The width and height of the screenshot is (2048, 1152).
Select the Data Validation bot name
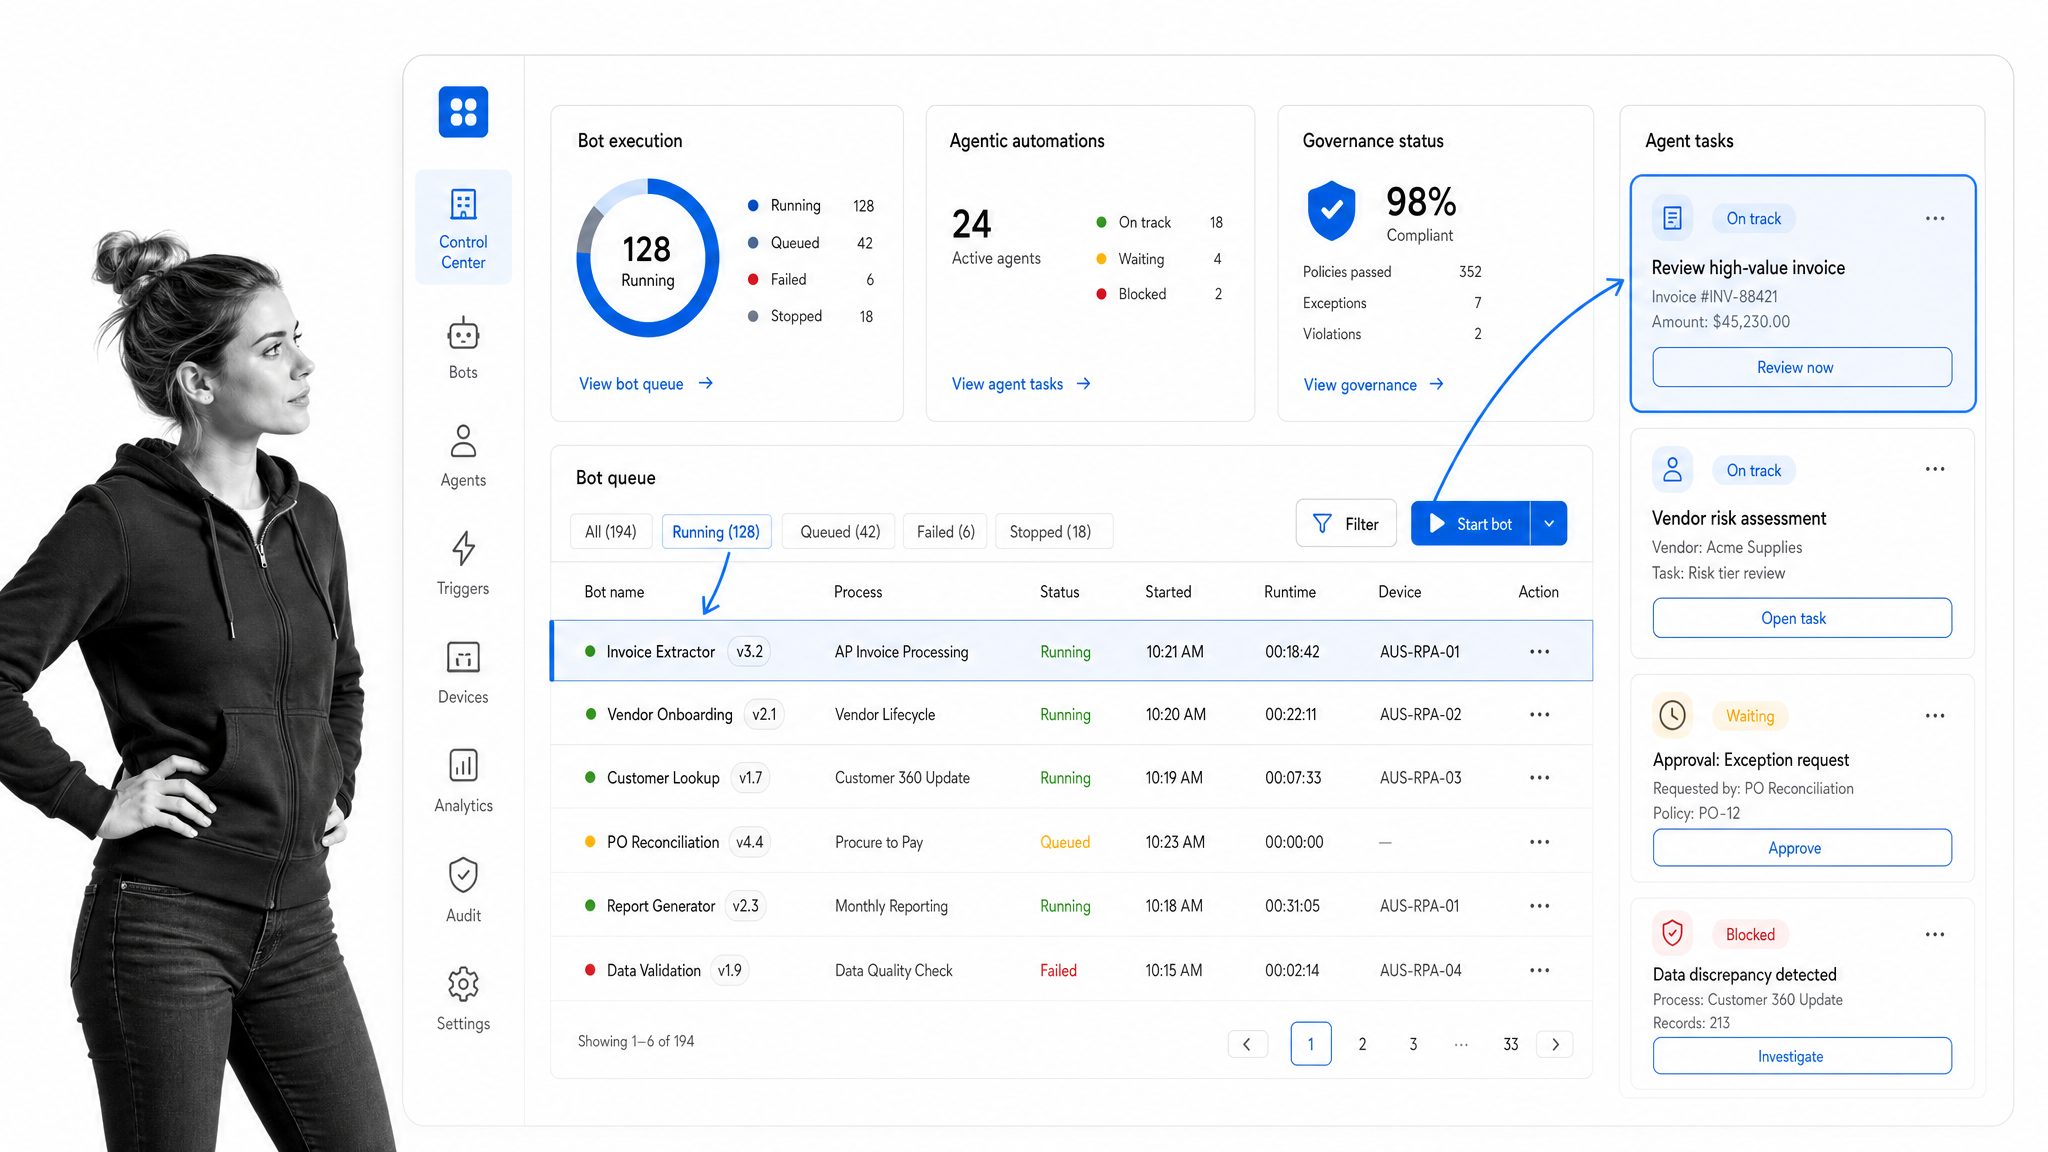click(654, 970)
